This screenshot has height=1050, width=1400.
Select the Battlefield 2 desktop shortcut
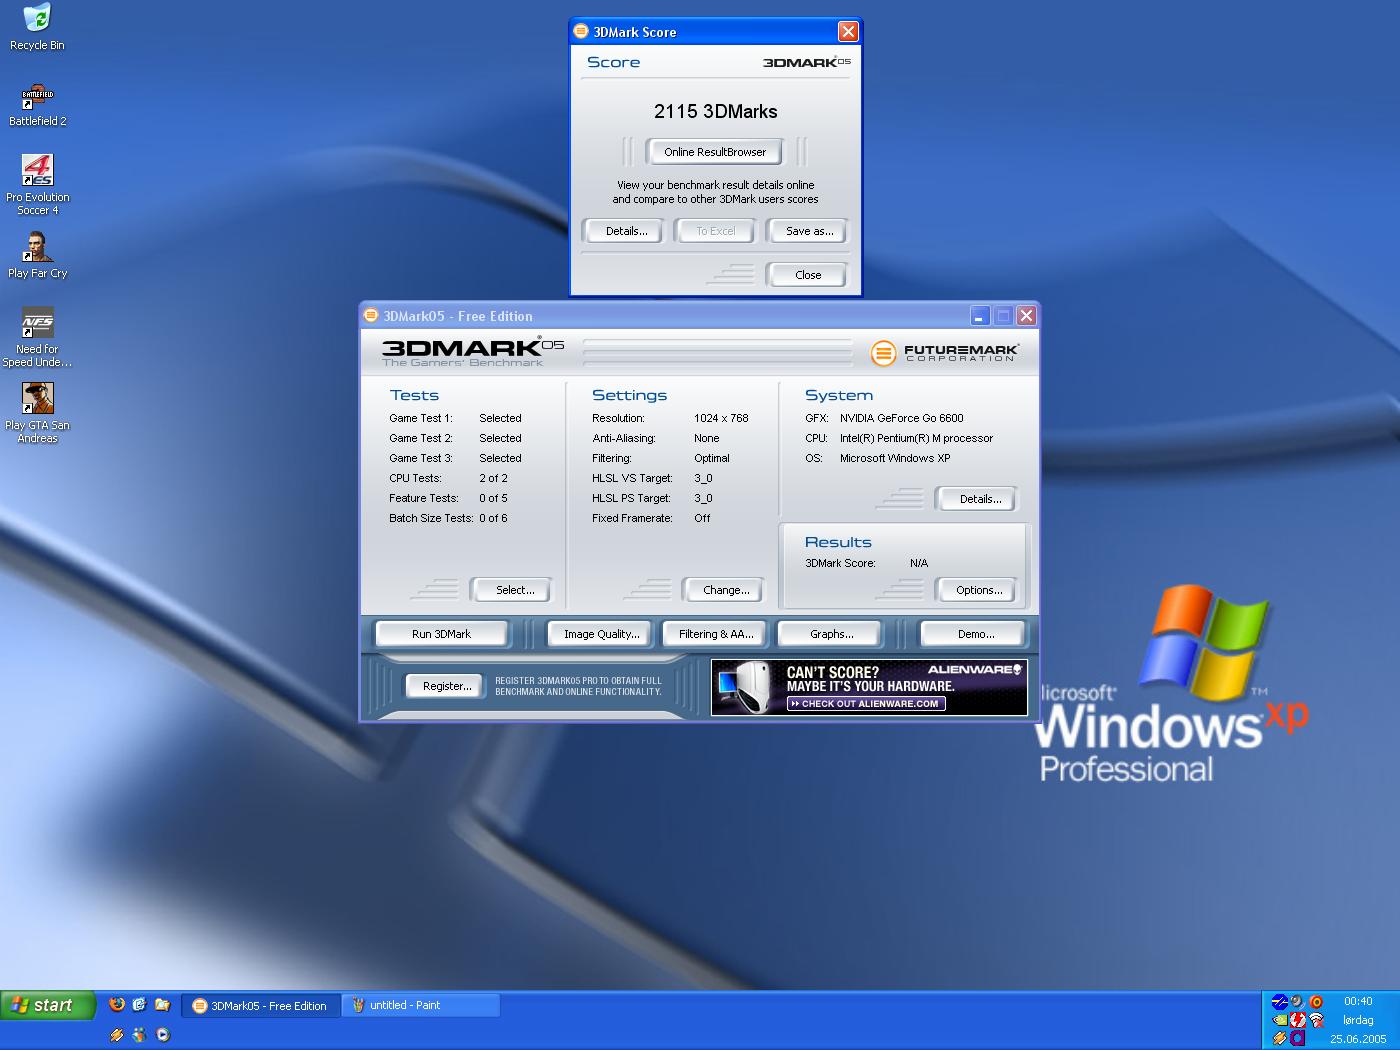[x=37, y=105]
